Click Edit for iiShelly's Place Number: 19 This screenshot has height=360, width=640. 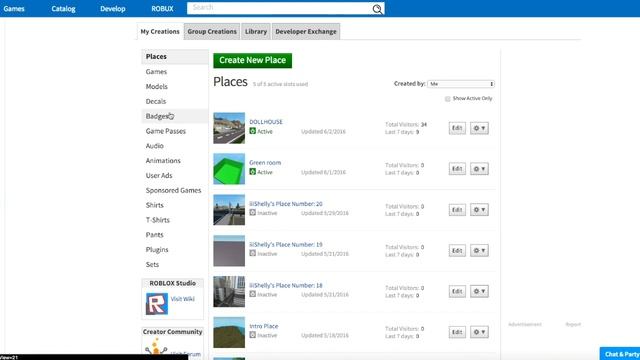[457, 251]
